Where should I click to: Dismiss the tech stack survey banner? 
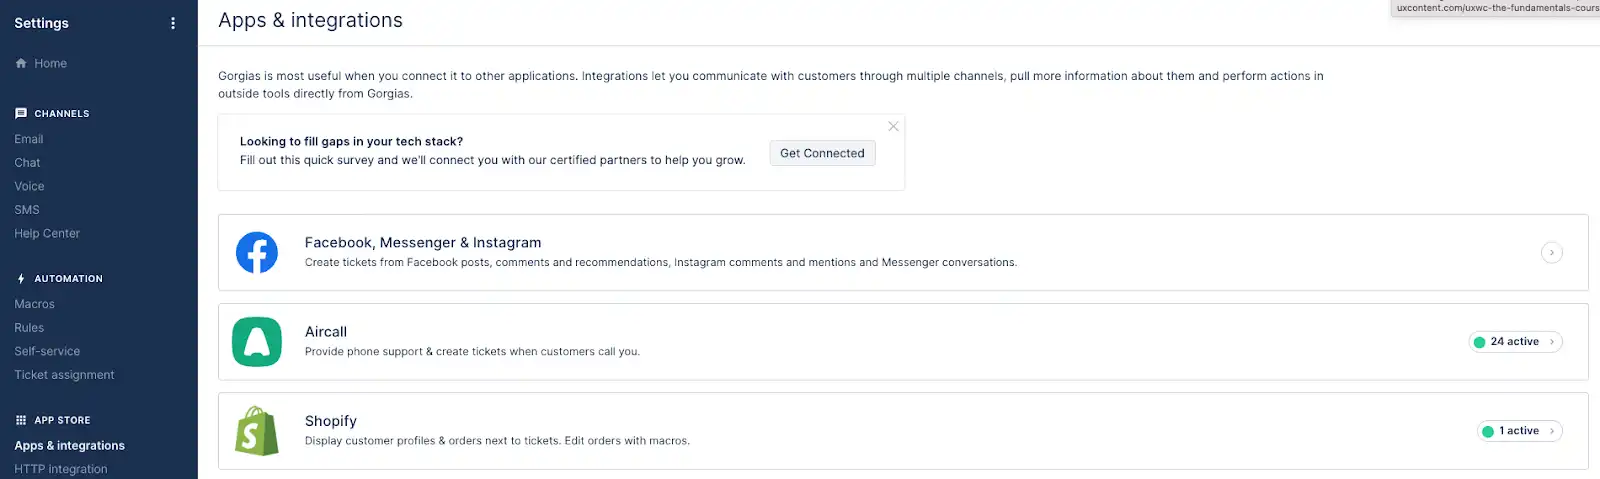[893, 127]
